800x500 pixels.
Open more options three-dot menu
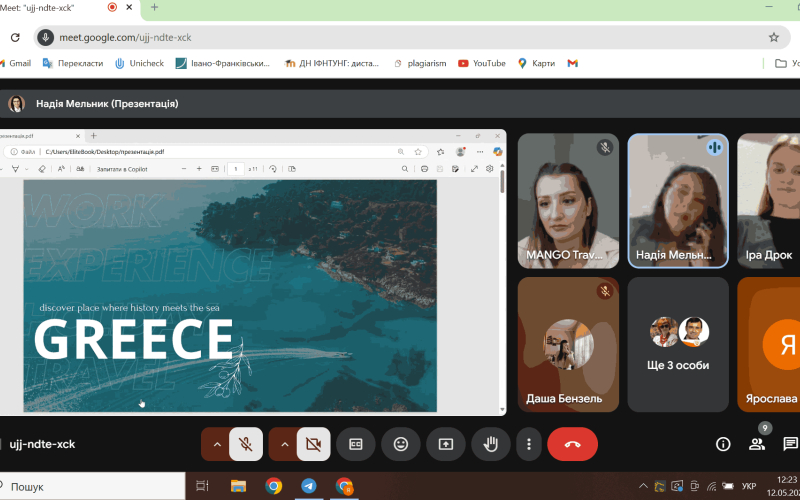[529, 444]
